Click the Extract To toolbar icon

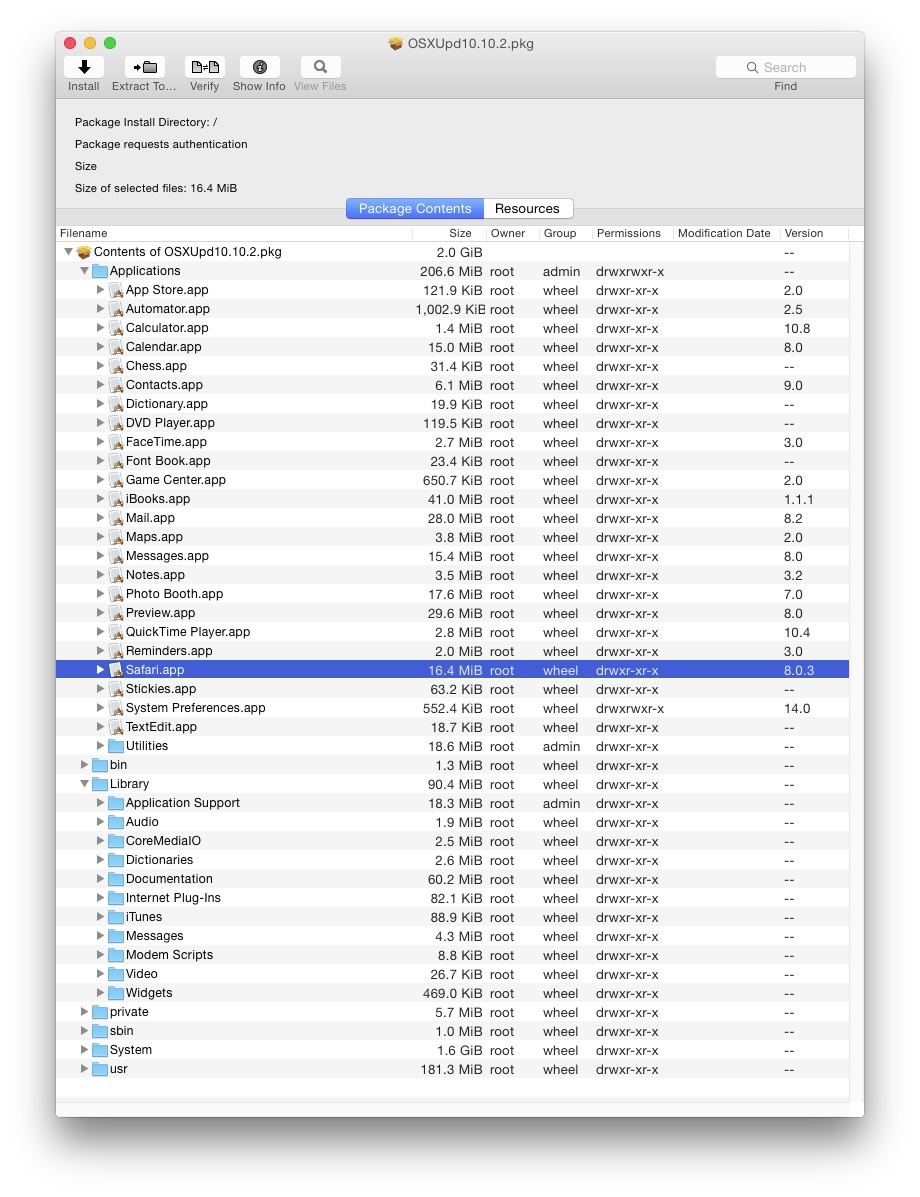(144, 67)
